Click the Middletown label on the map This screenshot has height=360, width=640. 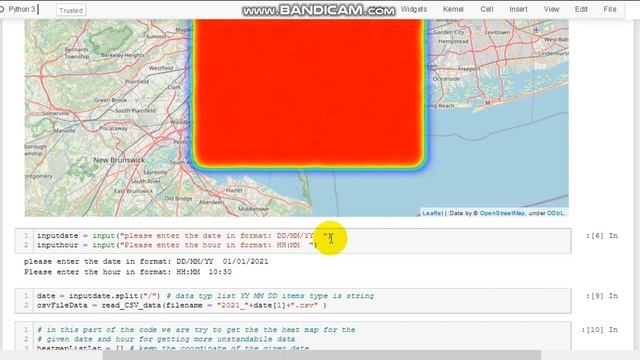(x=253, y=209)
